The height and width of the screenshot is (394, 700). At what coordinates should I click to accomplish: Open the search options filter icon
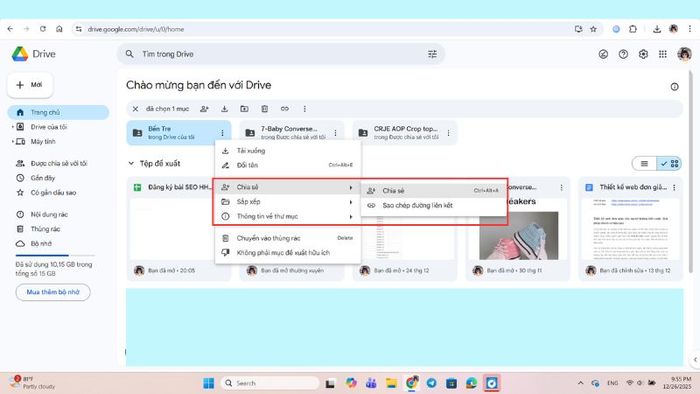(x=432, y=54)
